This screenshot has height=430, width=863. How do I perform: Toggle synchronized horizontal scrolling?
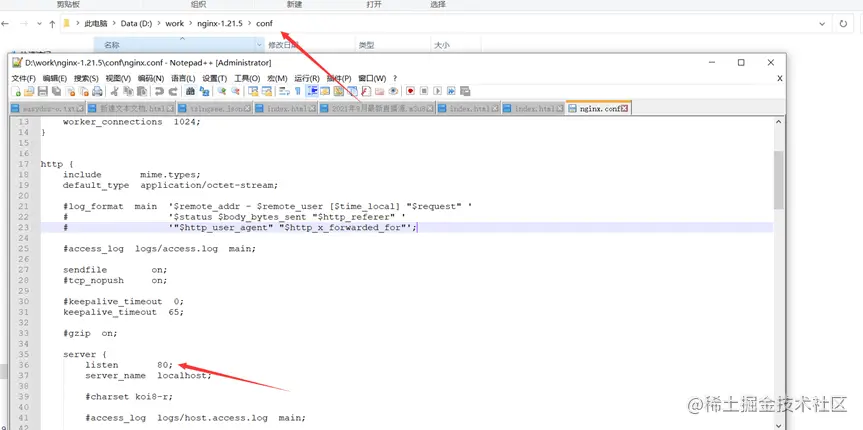tap(266, 91)
